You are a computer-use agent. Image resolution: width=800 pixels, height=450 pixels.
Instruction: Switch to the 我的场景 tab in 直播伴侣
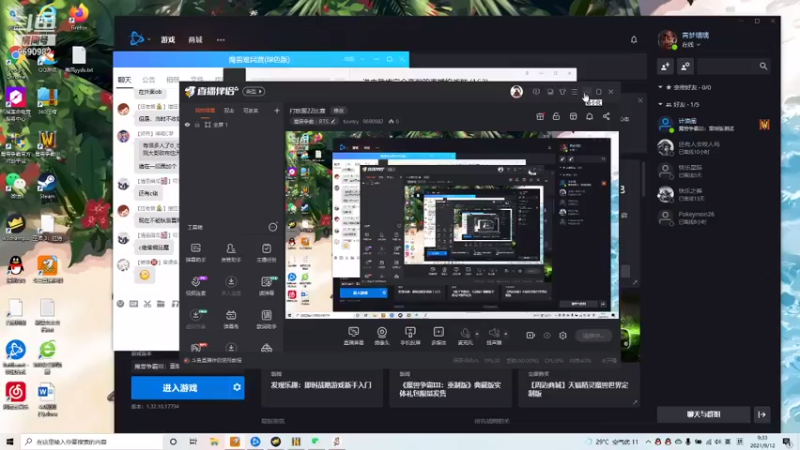(205, 110)
